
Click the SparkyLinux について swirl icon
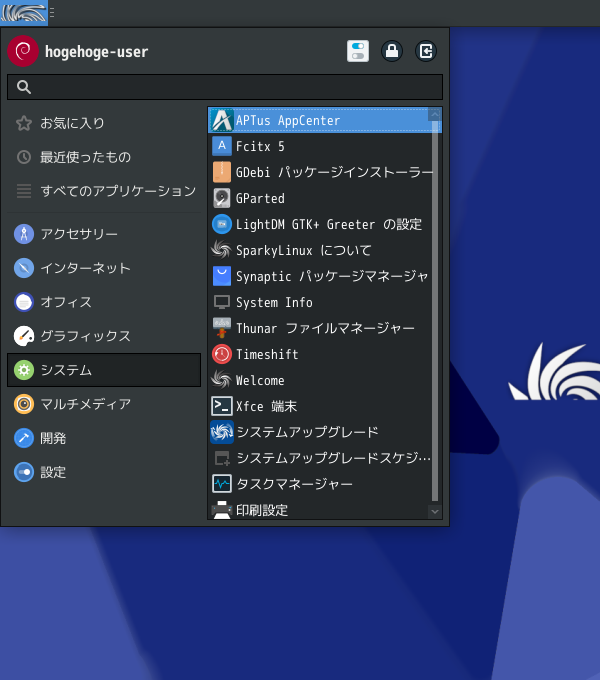[222, 250]
